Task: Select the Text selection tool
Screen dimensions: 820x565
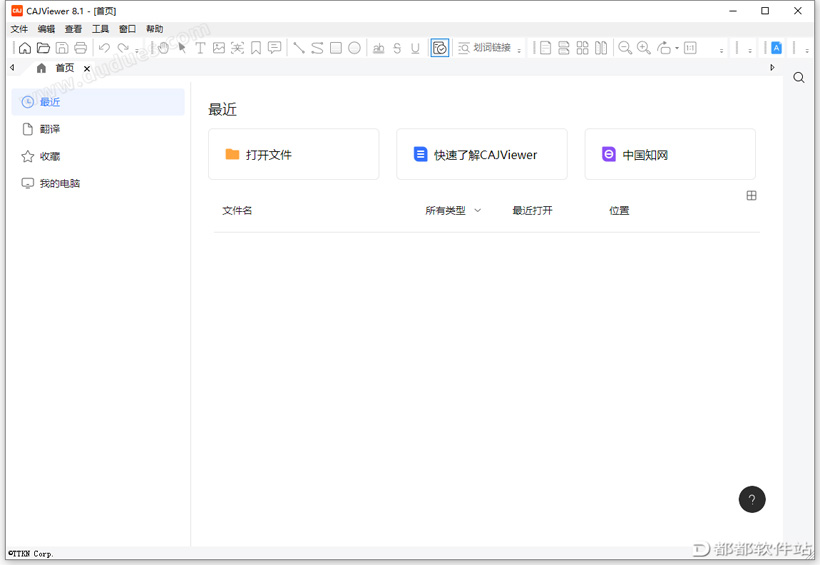Action: coord(200,48)
